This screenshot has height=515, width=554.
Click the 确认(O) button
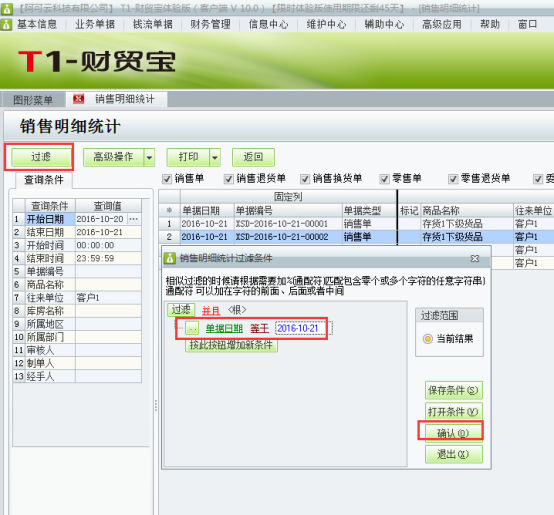[x=454, y=433]
